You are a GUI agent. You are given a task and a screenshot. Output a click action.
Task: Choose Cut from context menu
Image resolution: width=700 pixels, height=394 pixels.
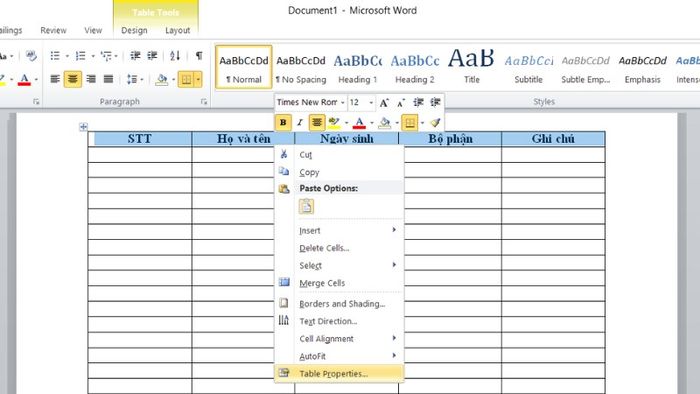339,154
